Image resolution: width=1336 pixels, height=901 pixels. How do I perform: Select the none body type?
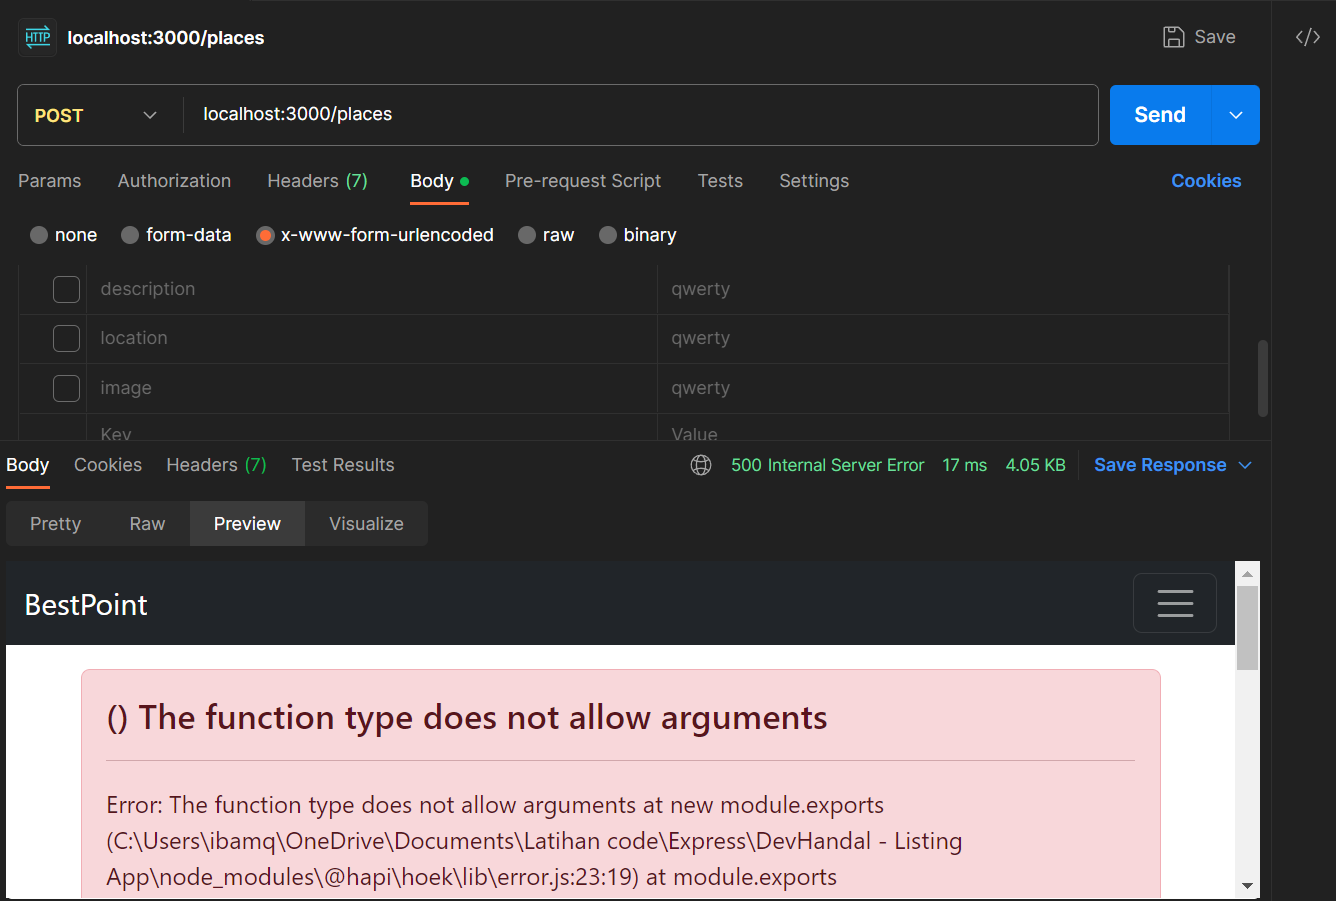39,235
